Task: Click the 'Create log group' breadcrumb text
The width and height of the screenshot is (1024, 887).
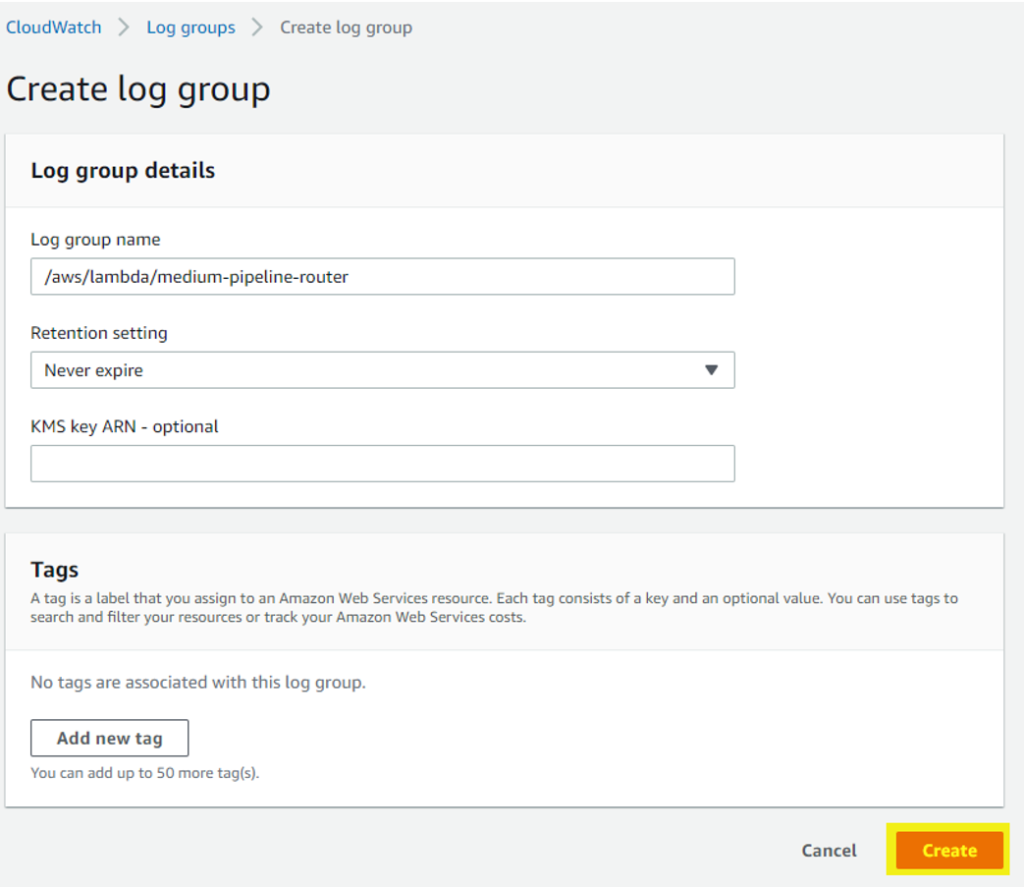Action: [346, 27]
